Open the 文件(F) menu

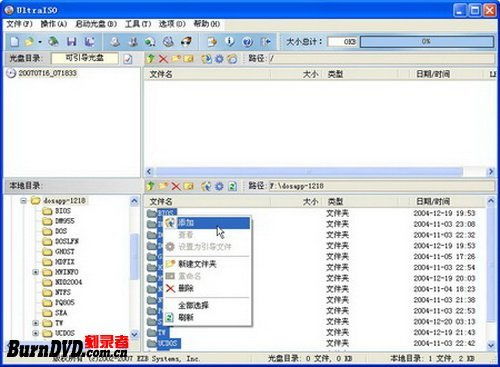19,24
